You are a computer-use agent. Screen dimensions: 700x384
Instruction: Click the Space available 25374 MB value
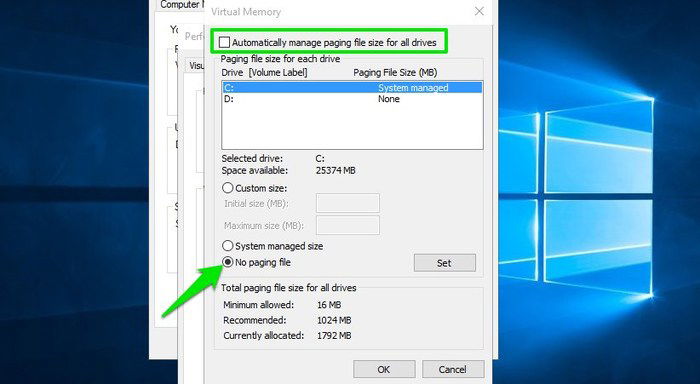(335, 171)
